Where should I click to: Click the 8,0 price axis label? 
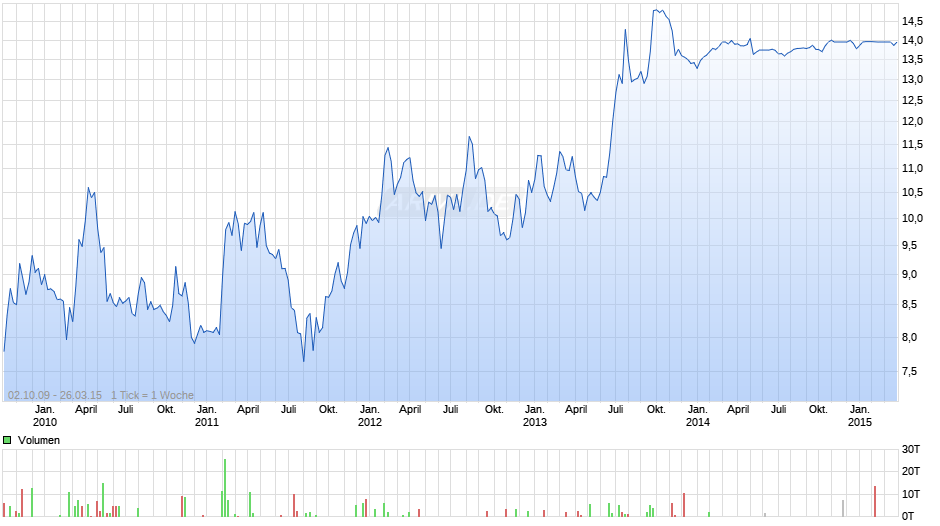(909, 337)
